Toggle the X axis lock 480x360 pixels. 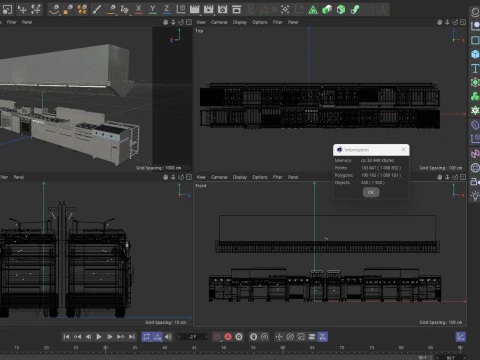[x=139, y=9]
